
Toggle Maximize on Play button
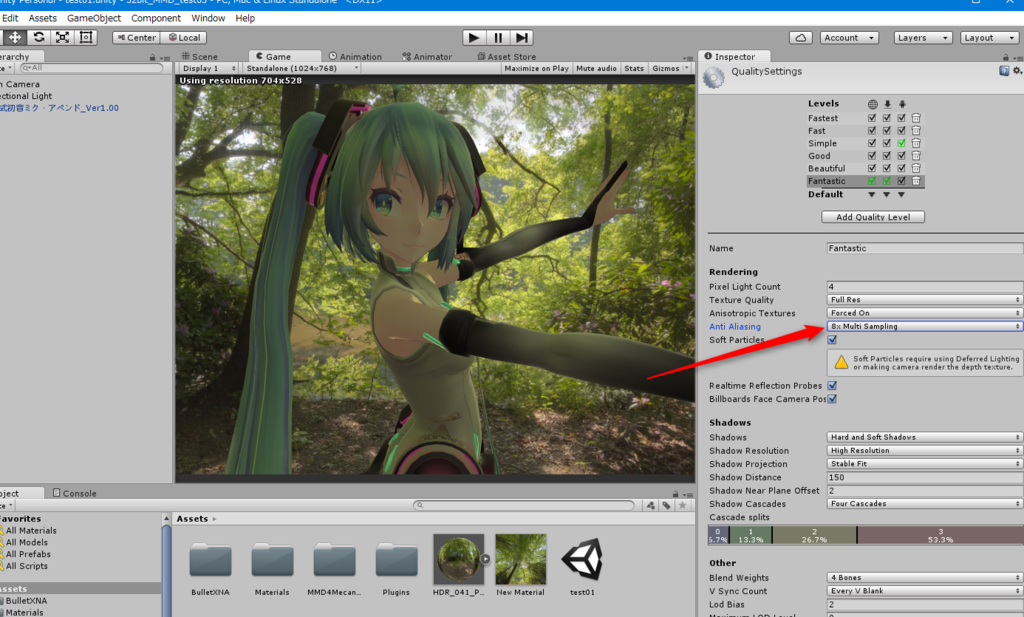(536, 69)
